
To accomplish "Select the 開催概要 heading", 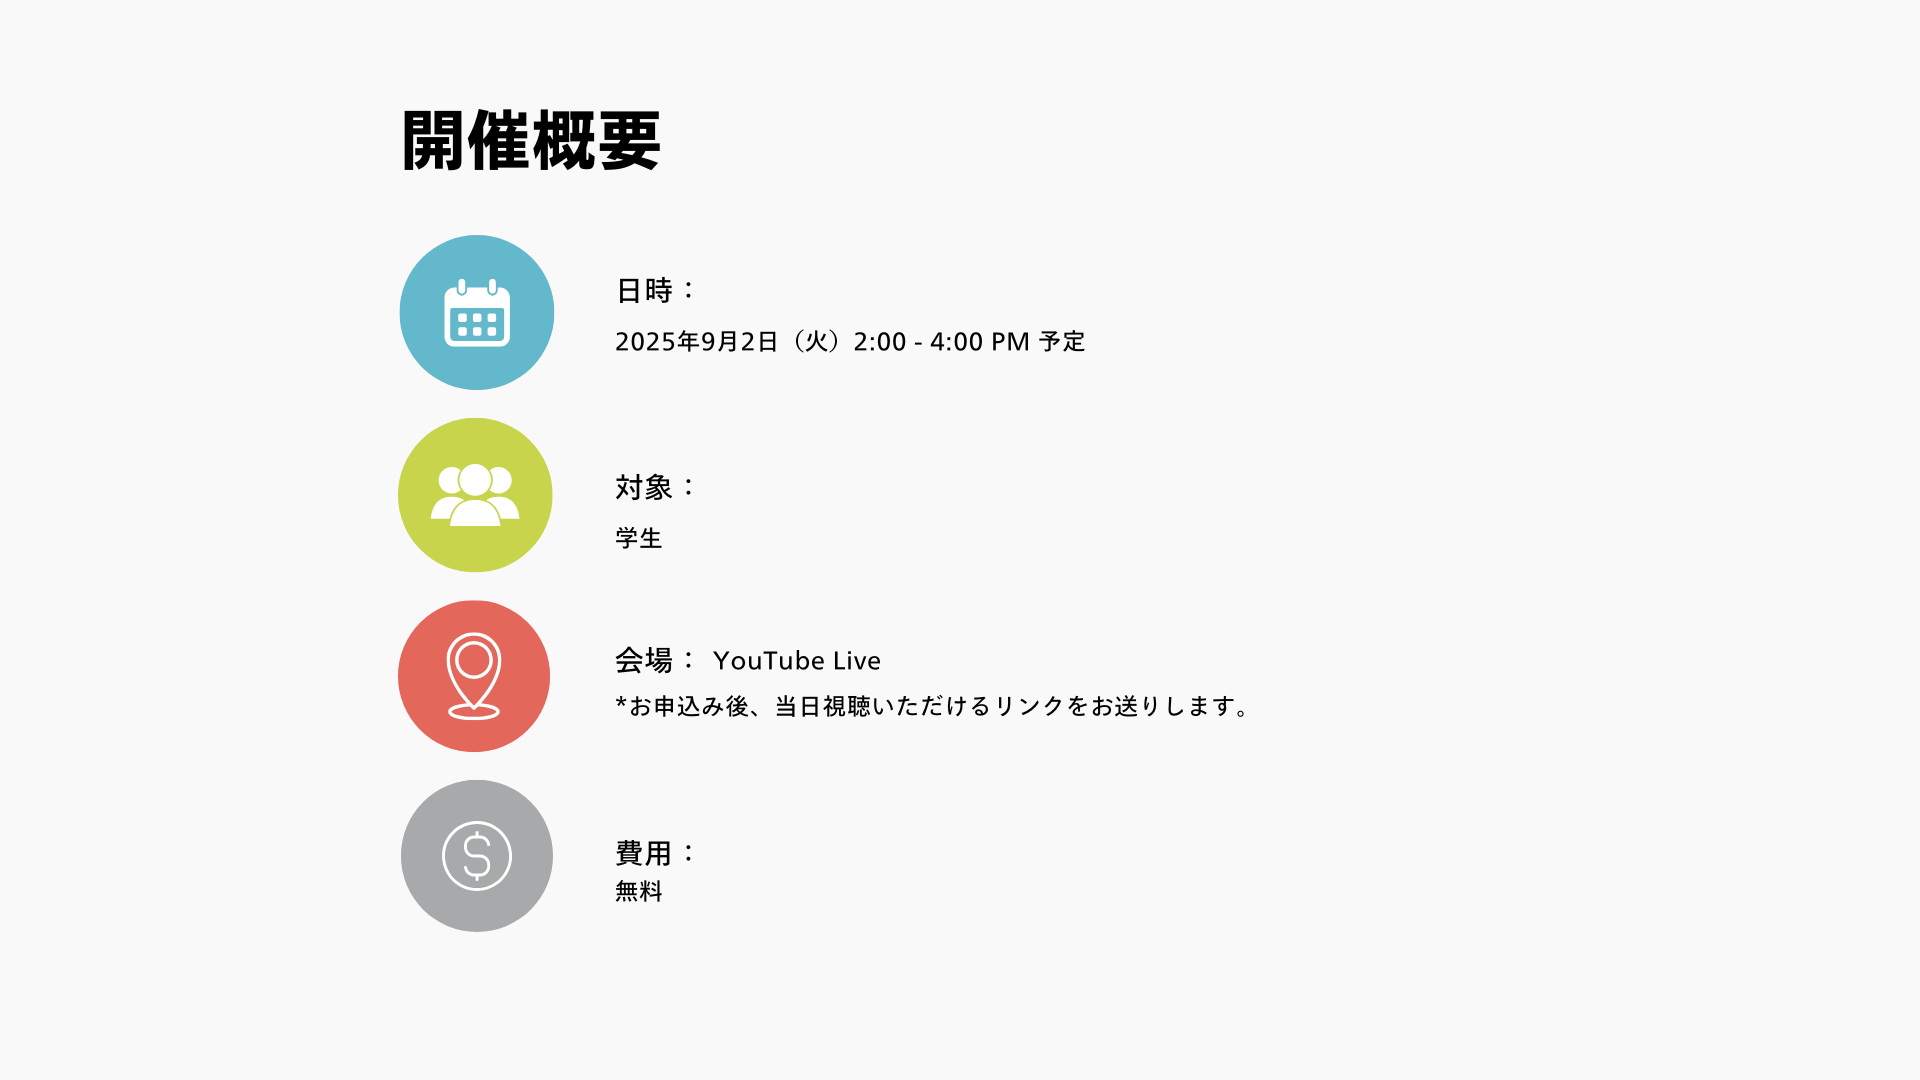I will [531, 141].
